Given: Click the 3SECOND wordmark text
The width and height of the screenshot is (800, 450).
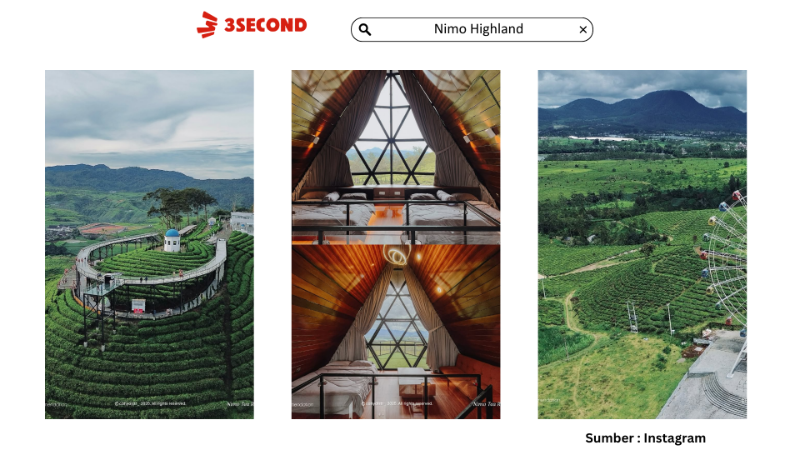Looking at the screenshot, I should click(x=265, y=25).
